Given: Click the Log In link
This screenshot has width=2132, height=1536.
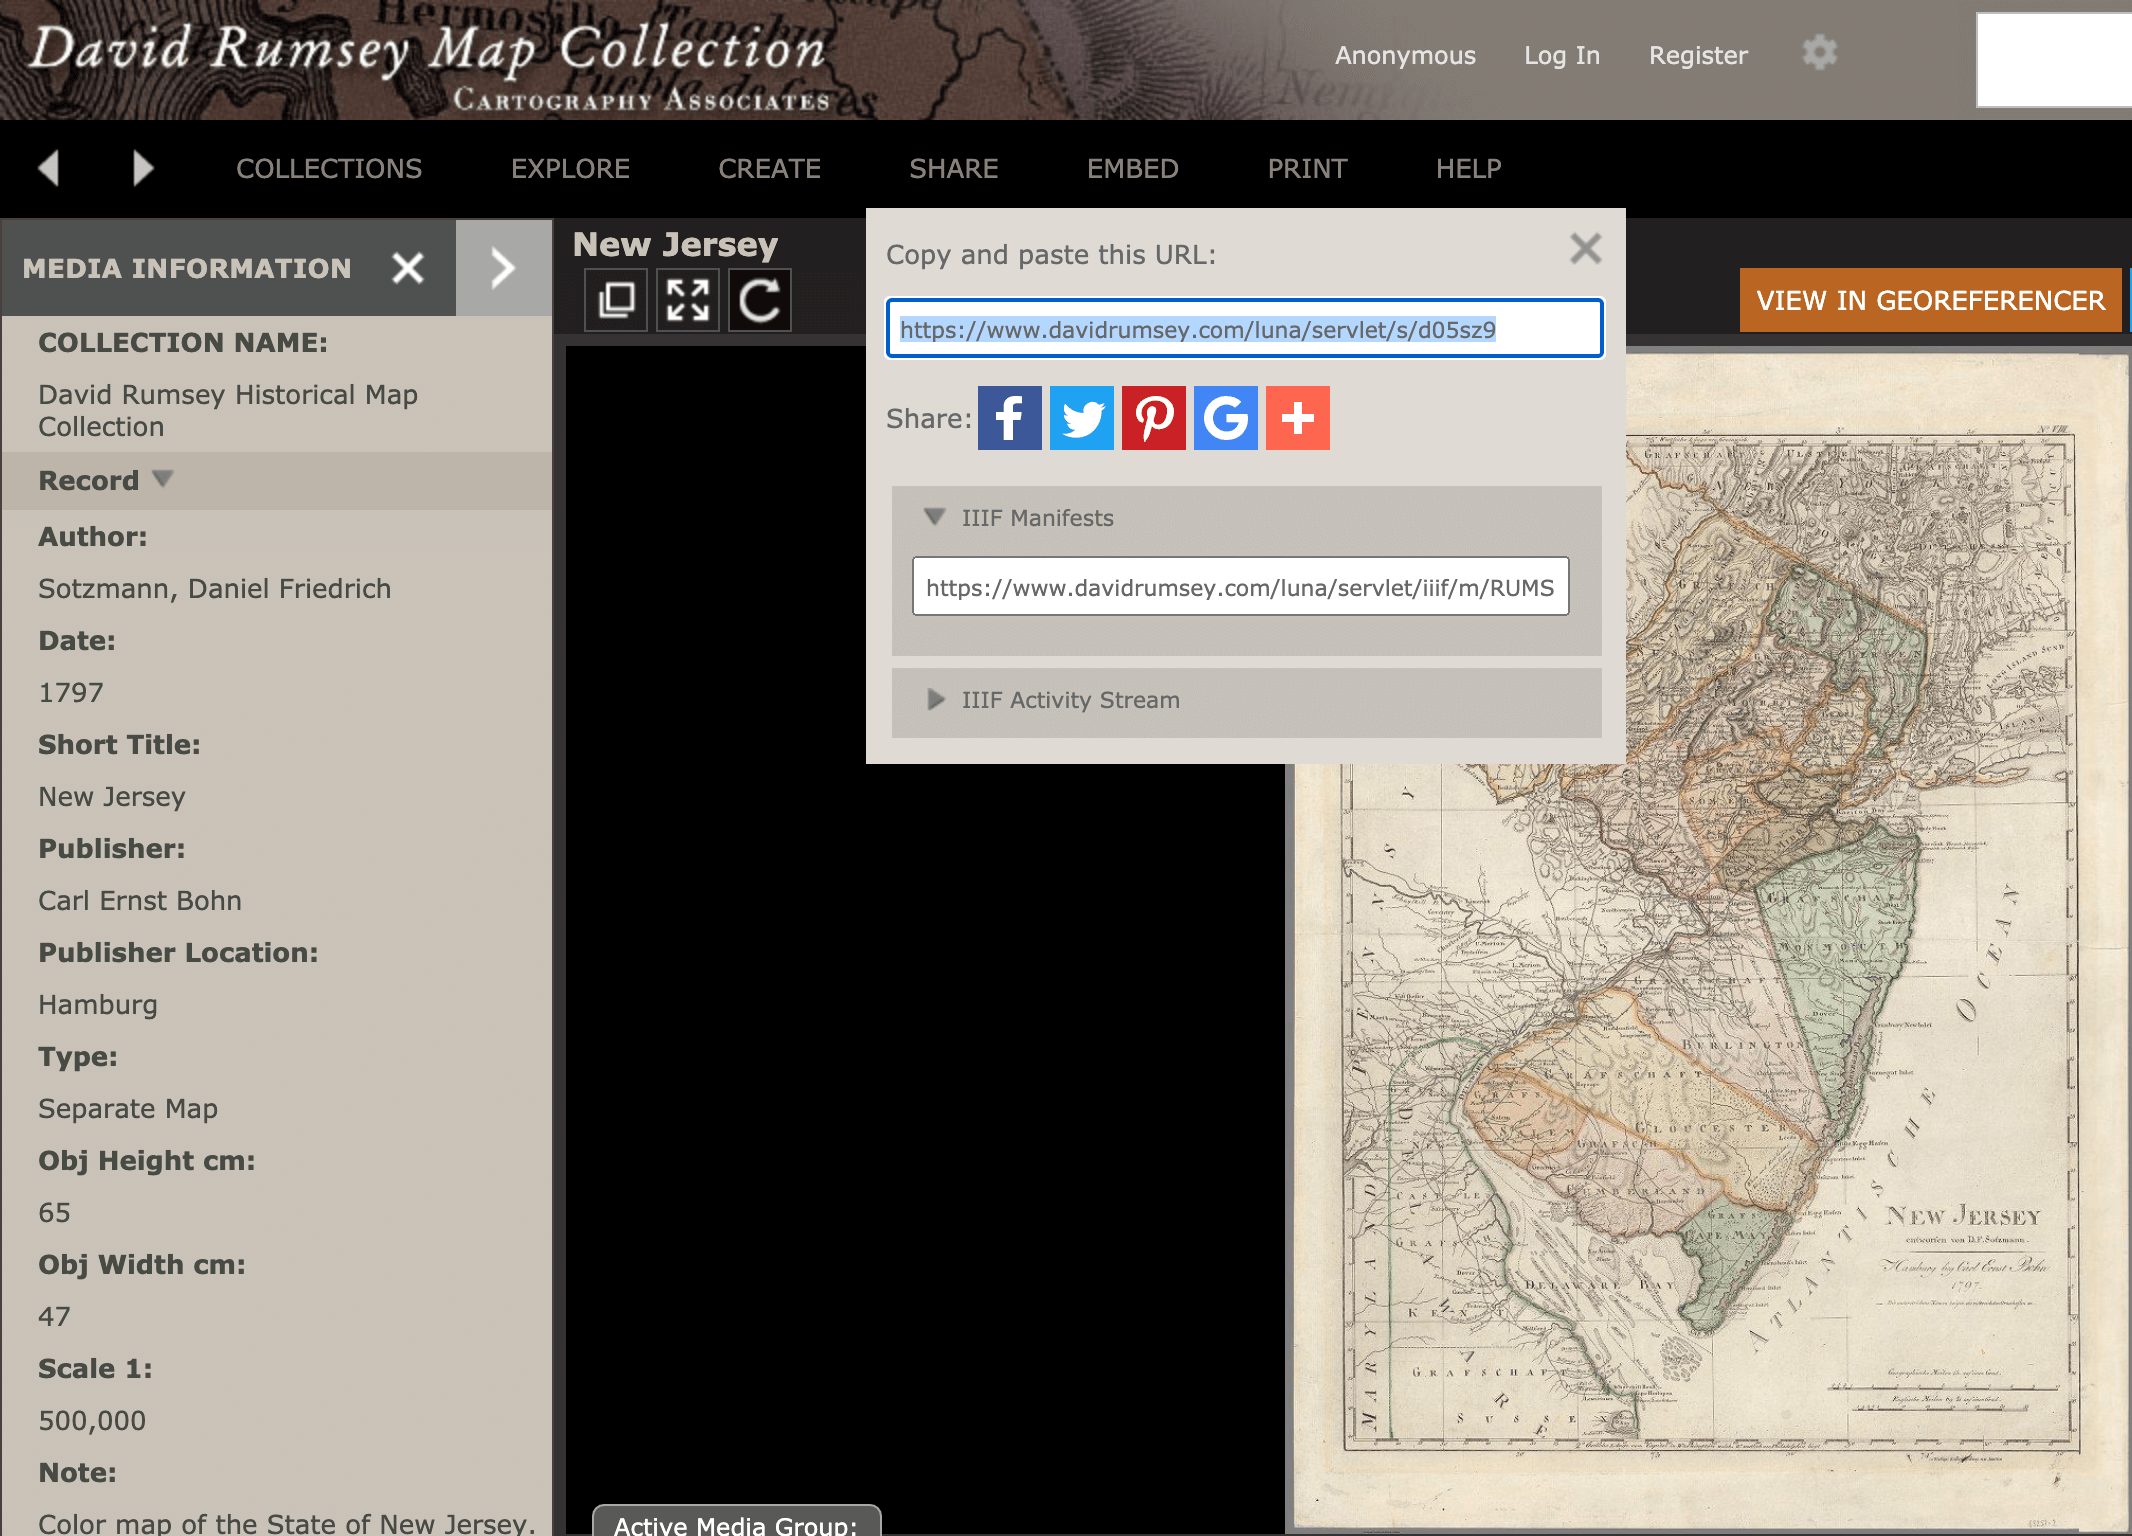Looking at the screenshot, I should [1561, 55].
